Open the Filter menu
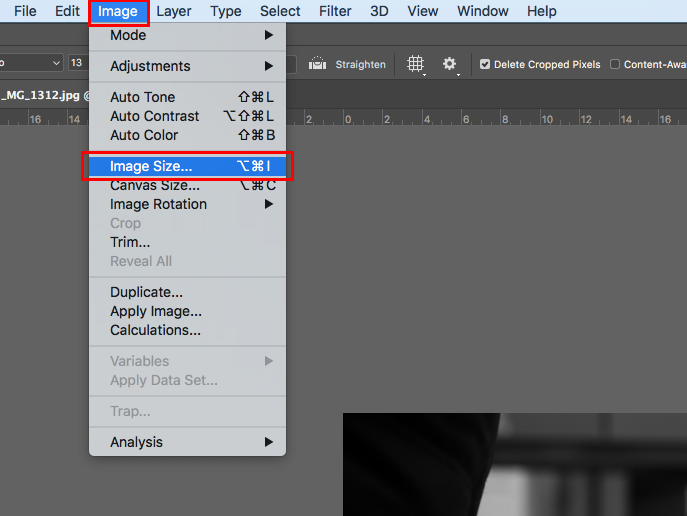 pyautogui.click(x=335, y=11)
